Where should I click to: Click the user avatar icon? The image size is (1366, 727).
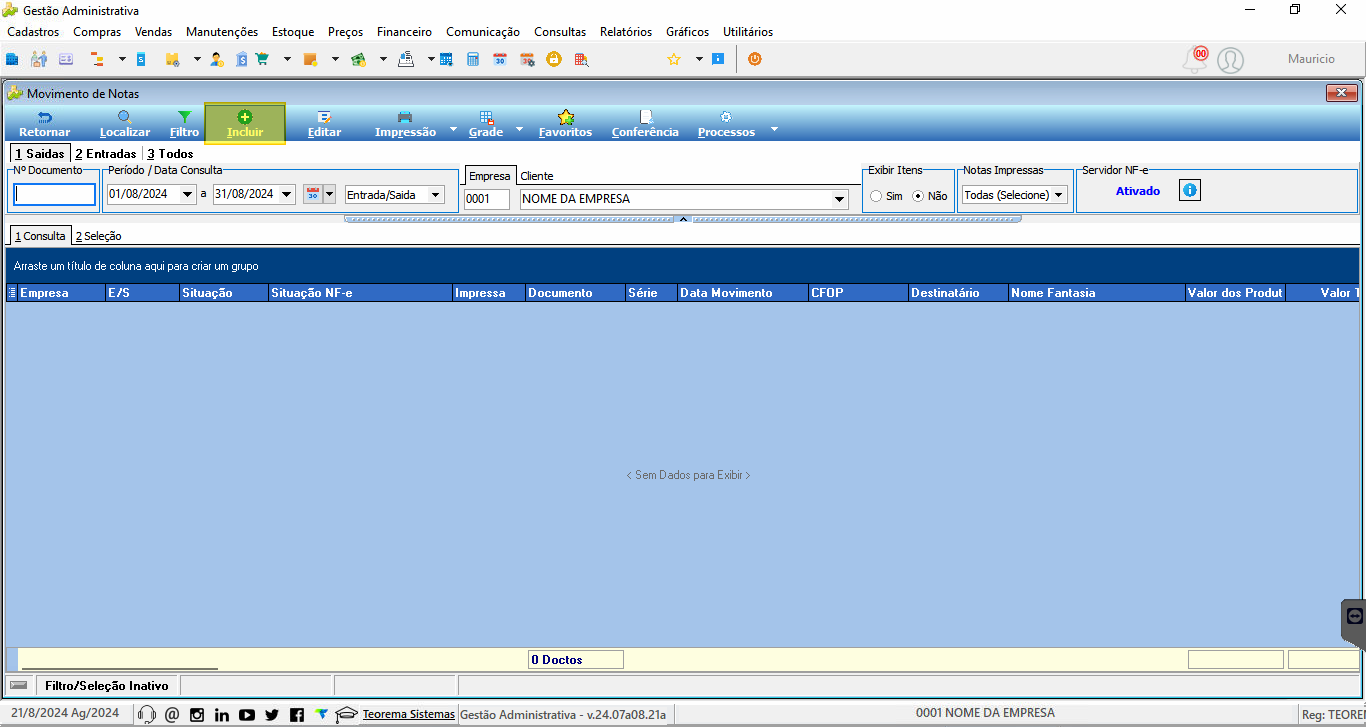1230,60
